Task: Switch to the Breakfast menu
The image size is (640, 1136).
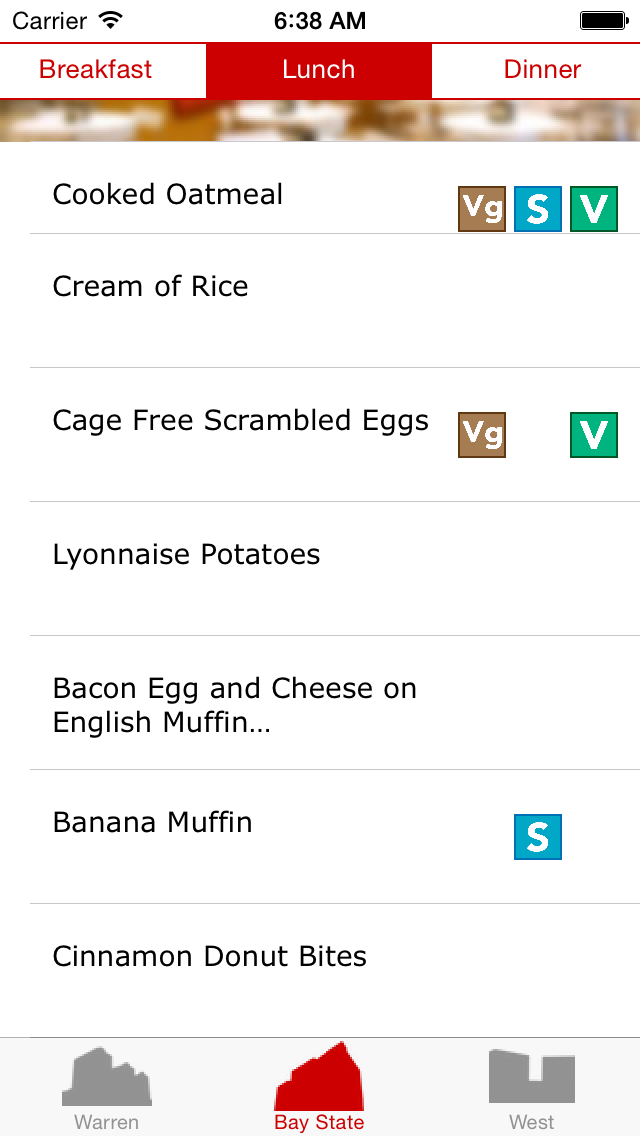Action: [x=96, y=70]
